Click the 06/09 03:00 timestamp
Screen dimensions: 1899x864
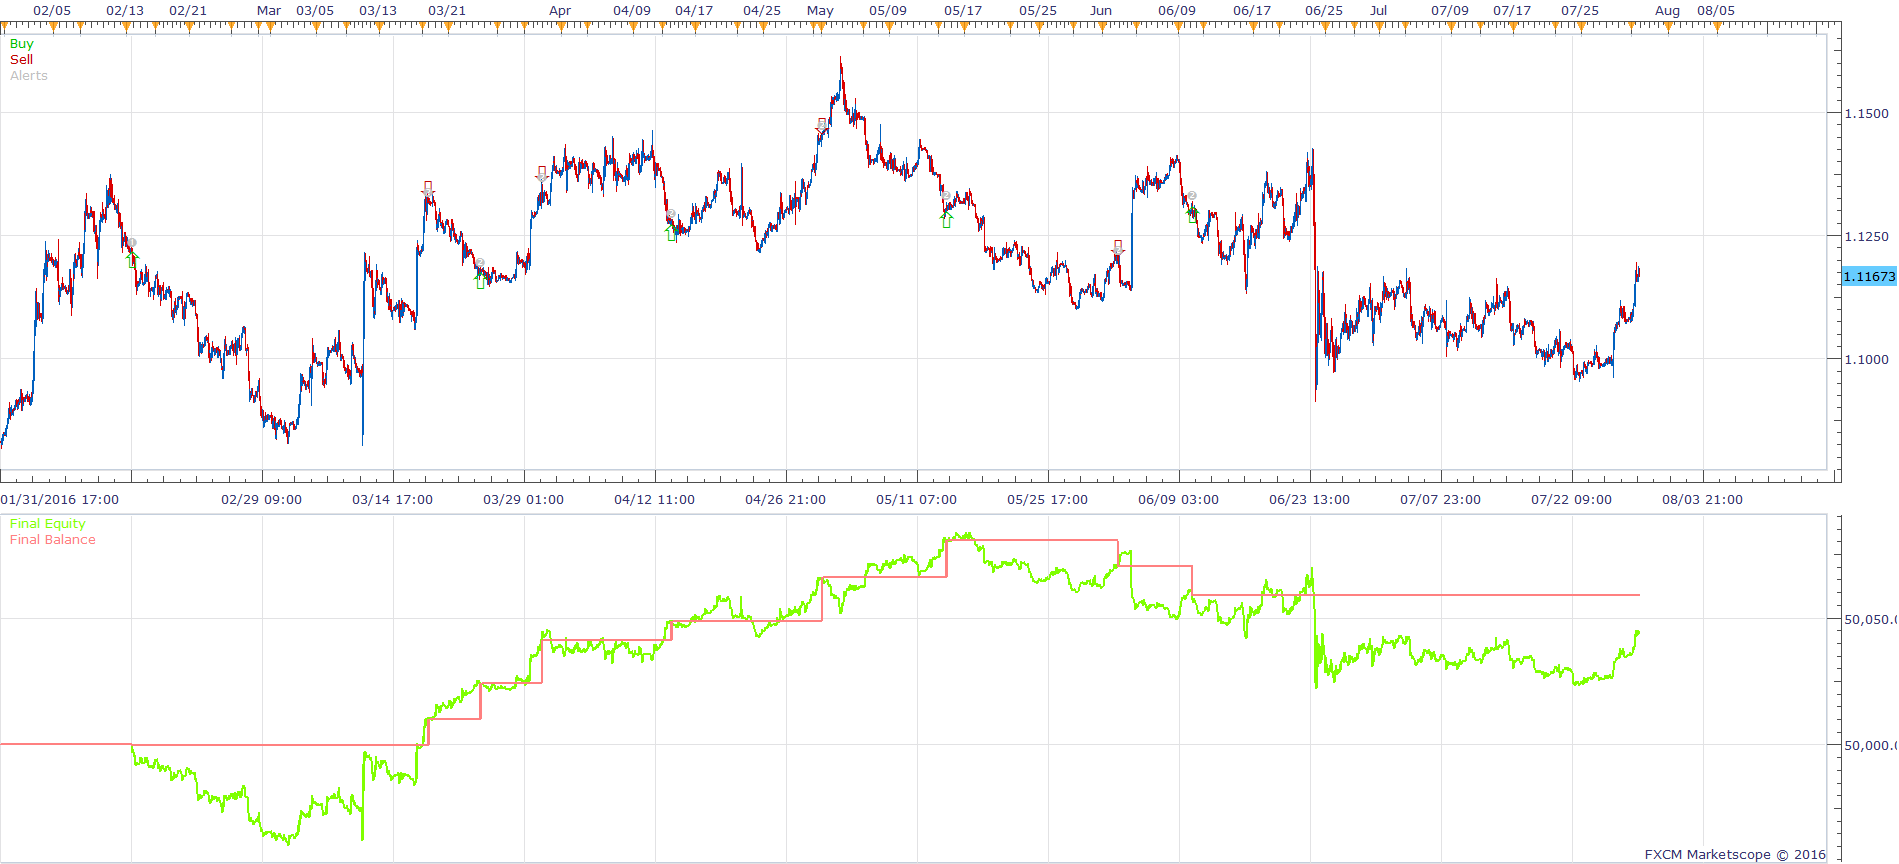click(1178, 499)
